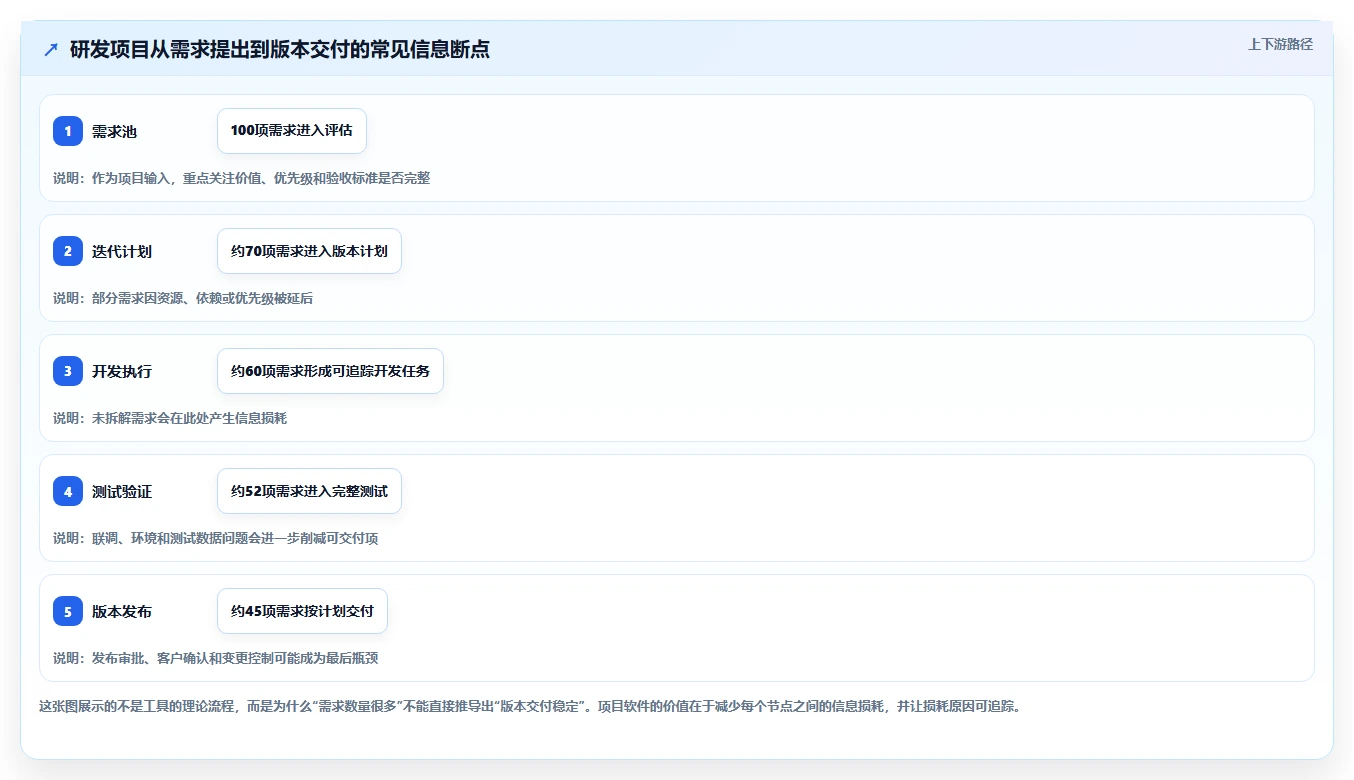Click the title 研发项目从需求提出到版本交付的常见信息断点

tap(280, 49)
